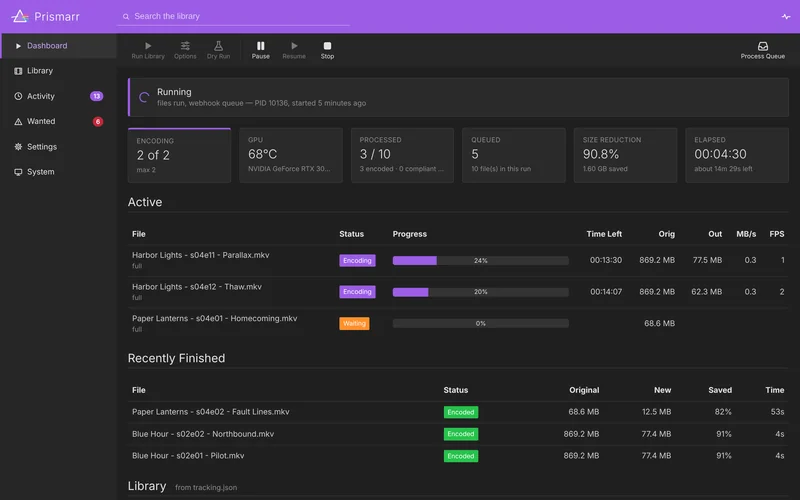Open the Library sidebar item
Image resolution: width=800 pixels, height=500 pixels.
pos(59,71)
